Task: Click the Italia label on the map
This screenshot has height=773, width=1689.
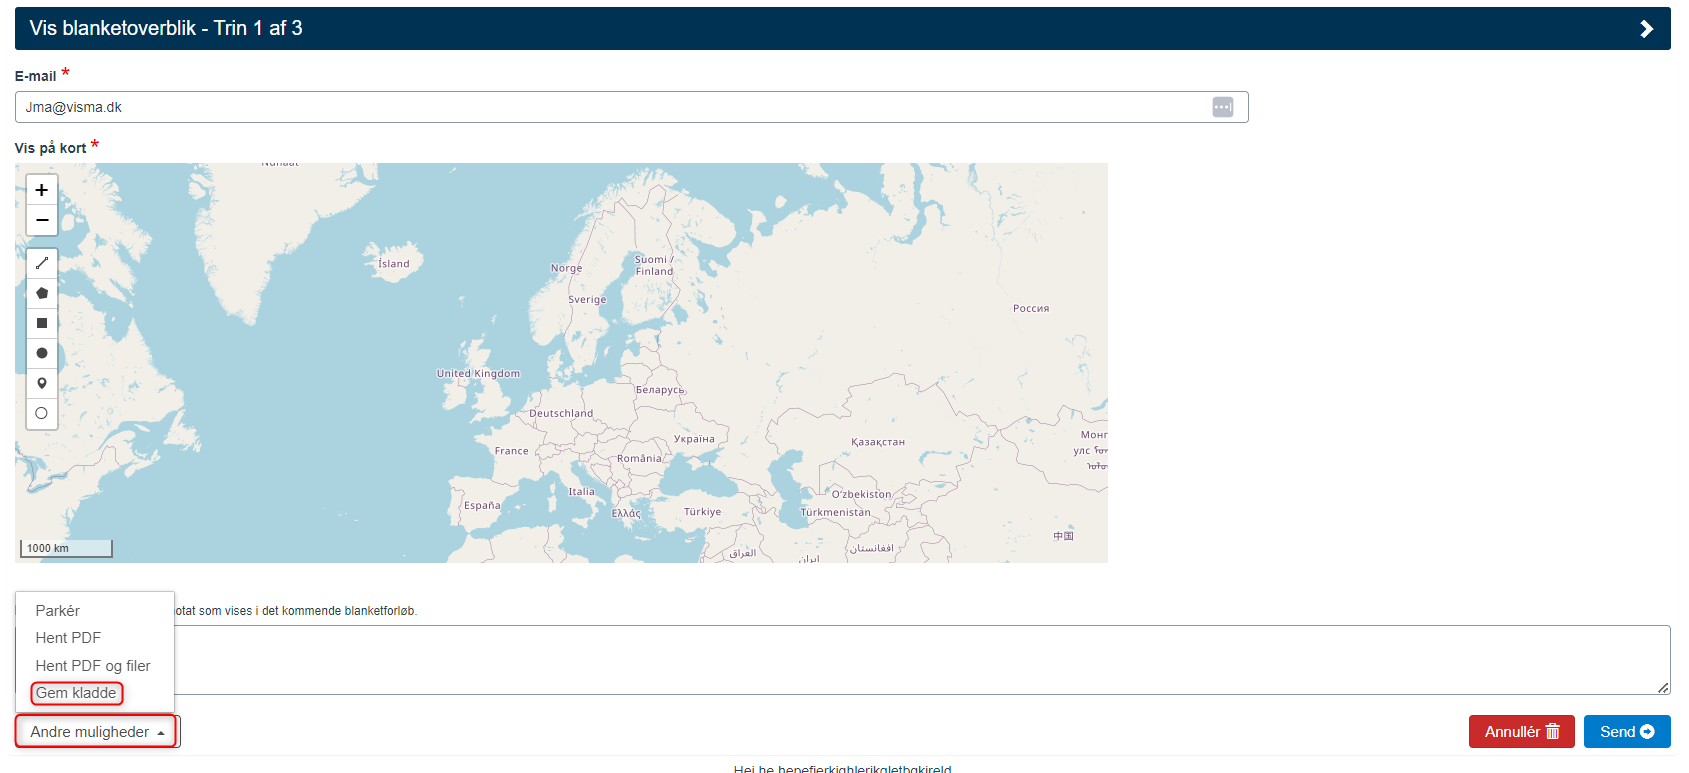Action: click(581, 492)
